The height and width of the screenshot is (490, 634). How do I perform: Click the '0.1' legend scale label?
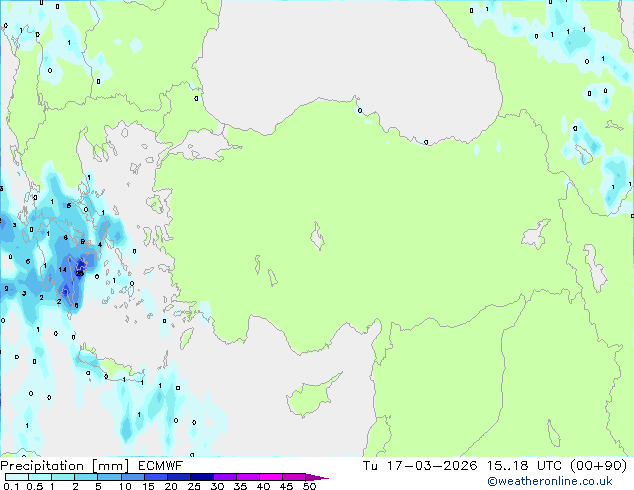point(11,486)
